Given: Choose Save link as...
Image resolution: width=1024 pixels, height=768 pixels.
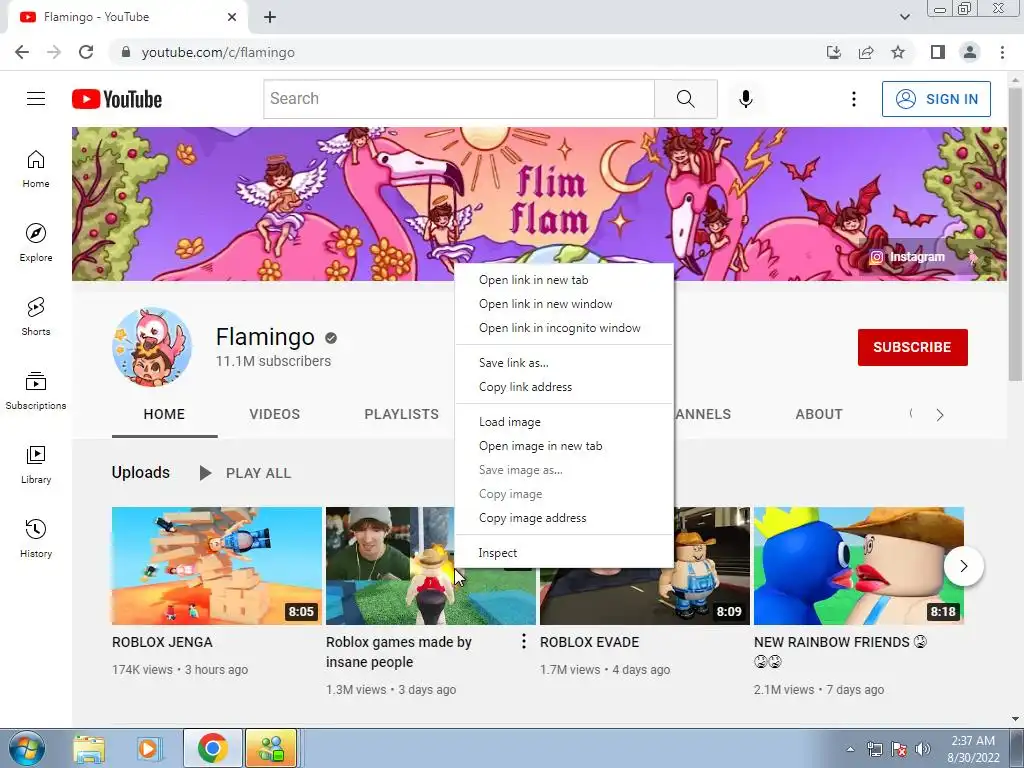Looking at the screenshot, I should click(x=564, y=363).
